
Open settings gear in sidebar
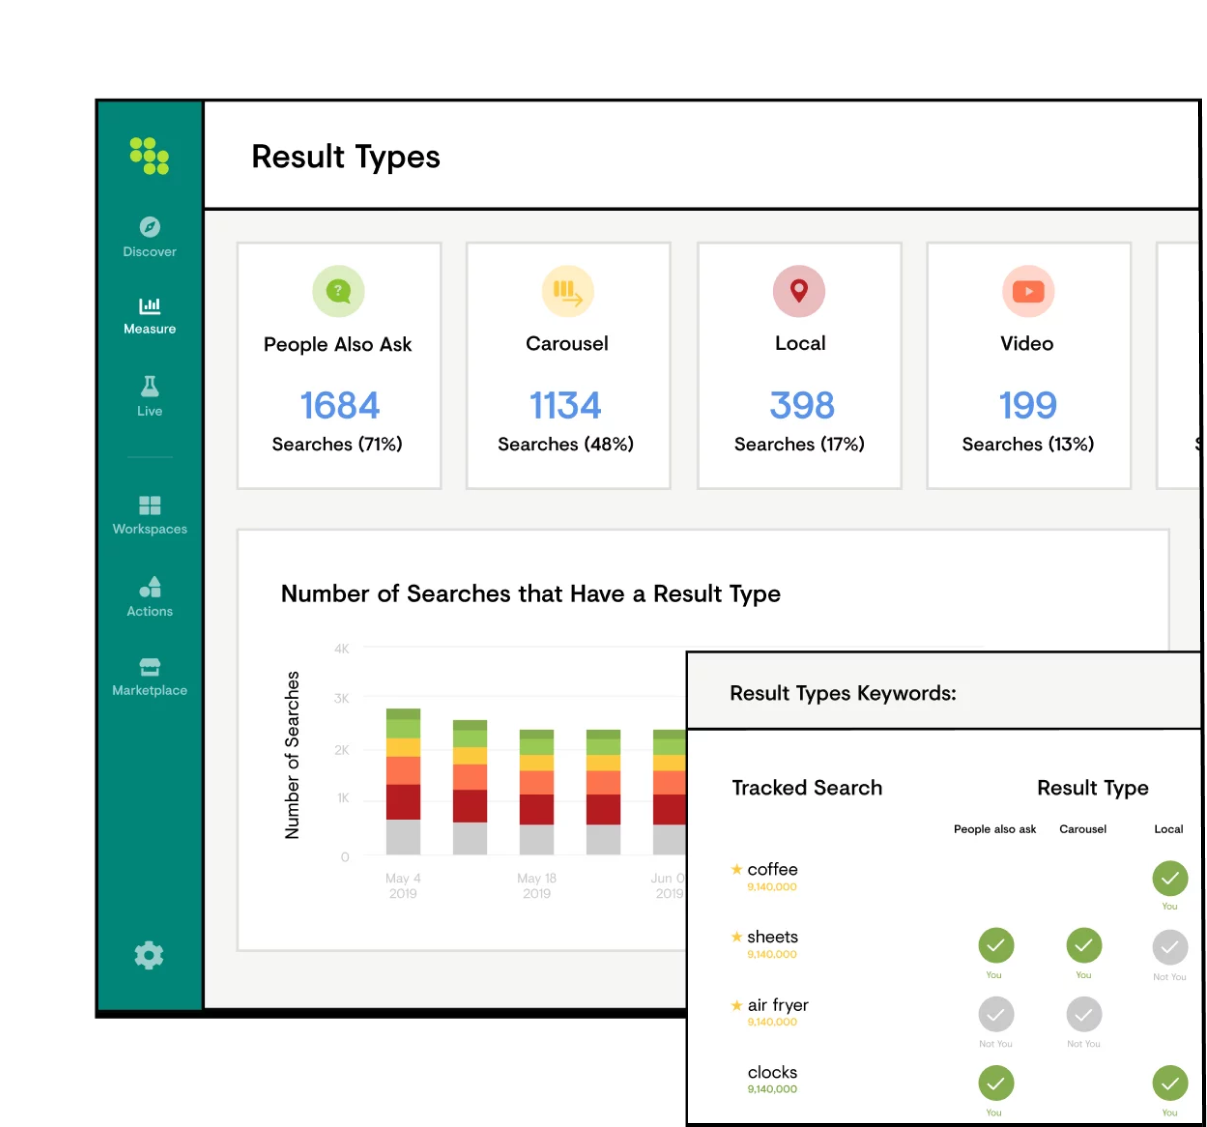click(x=149, y=955)
